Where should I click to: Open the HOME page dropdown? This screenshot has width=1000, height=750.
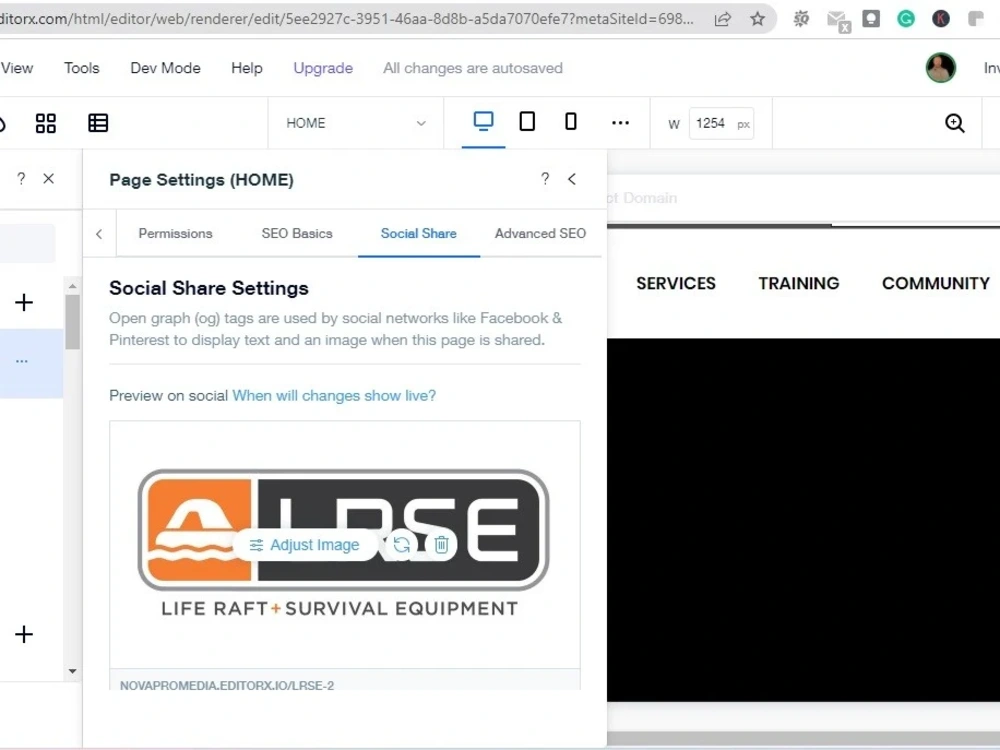(x=355, y=123)
